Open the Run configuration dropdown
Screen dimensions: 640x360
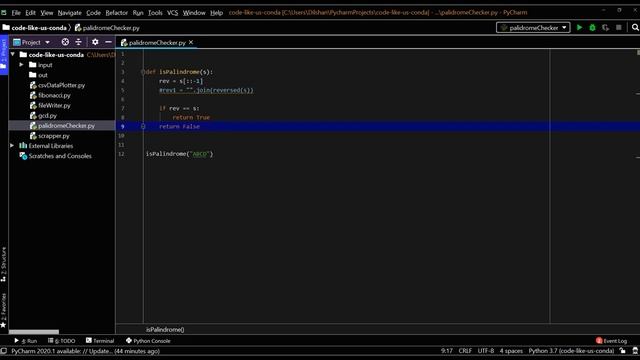pyautogui.click(x=533, y=28)
